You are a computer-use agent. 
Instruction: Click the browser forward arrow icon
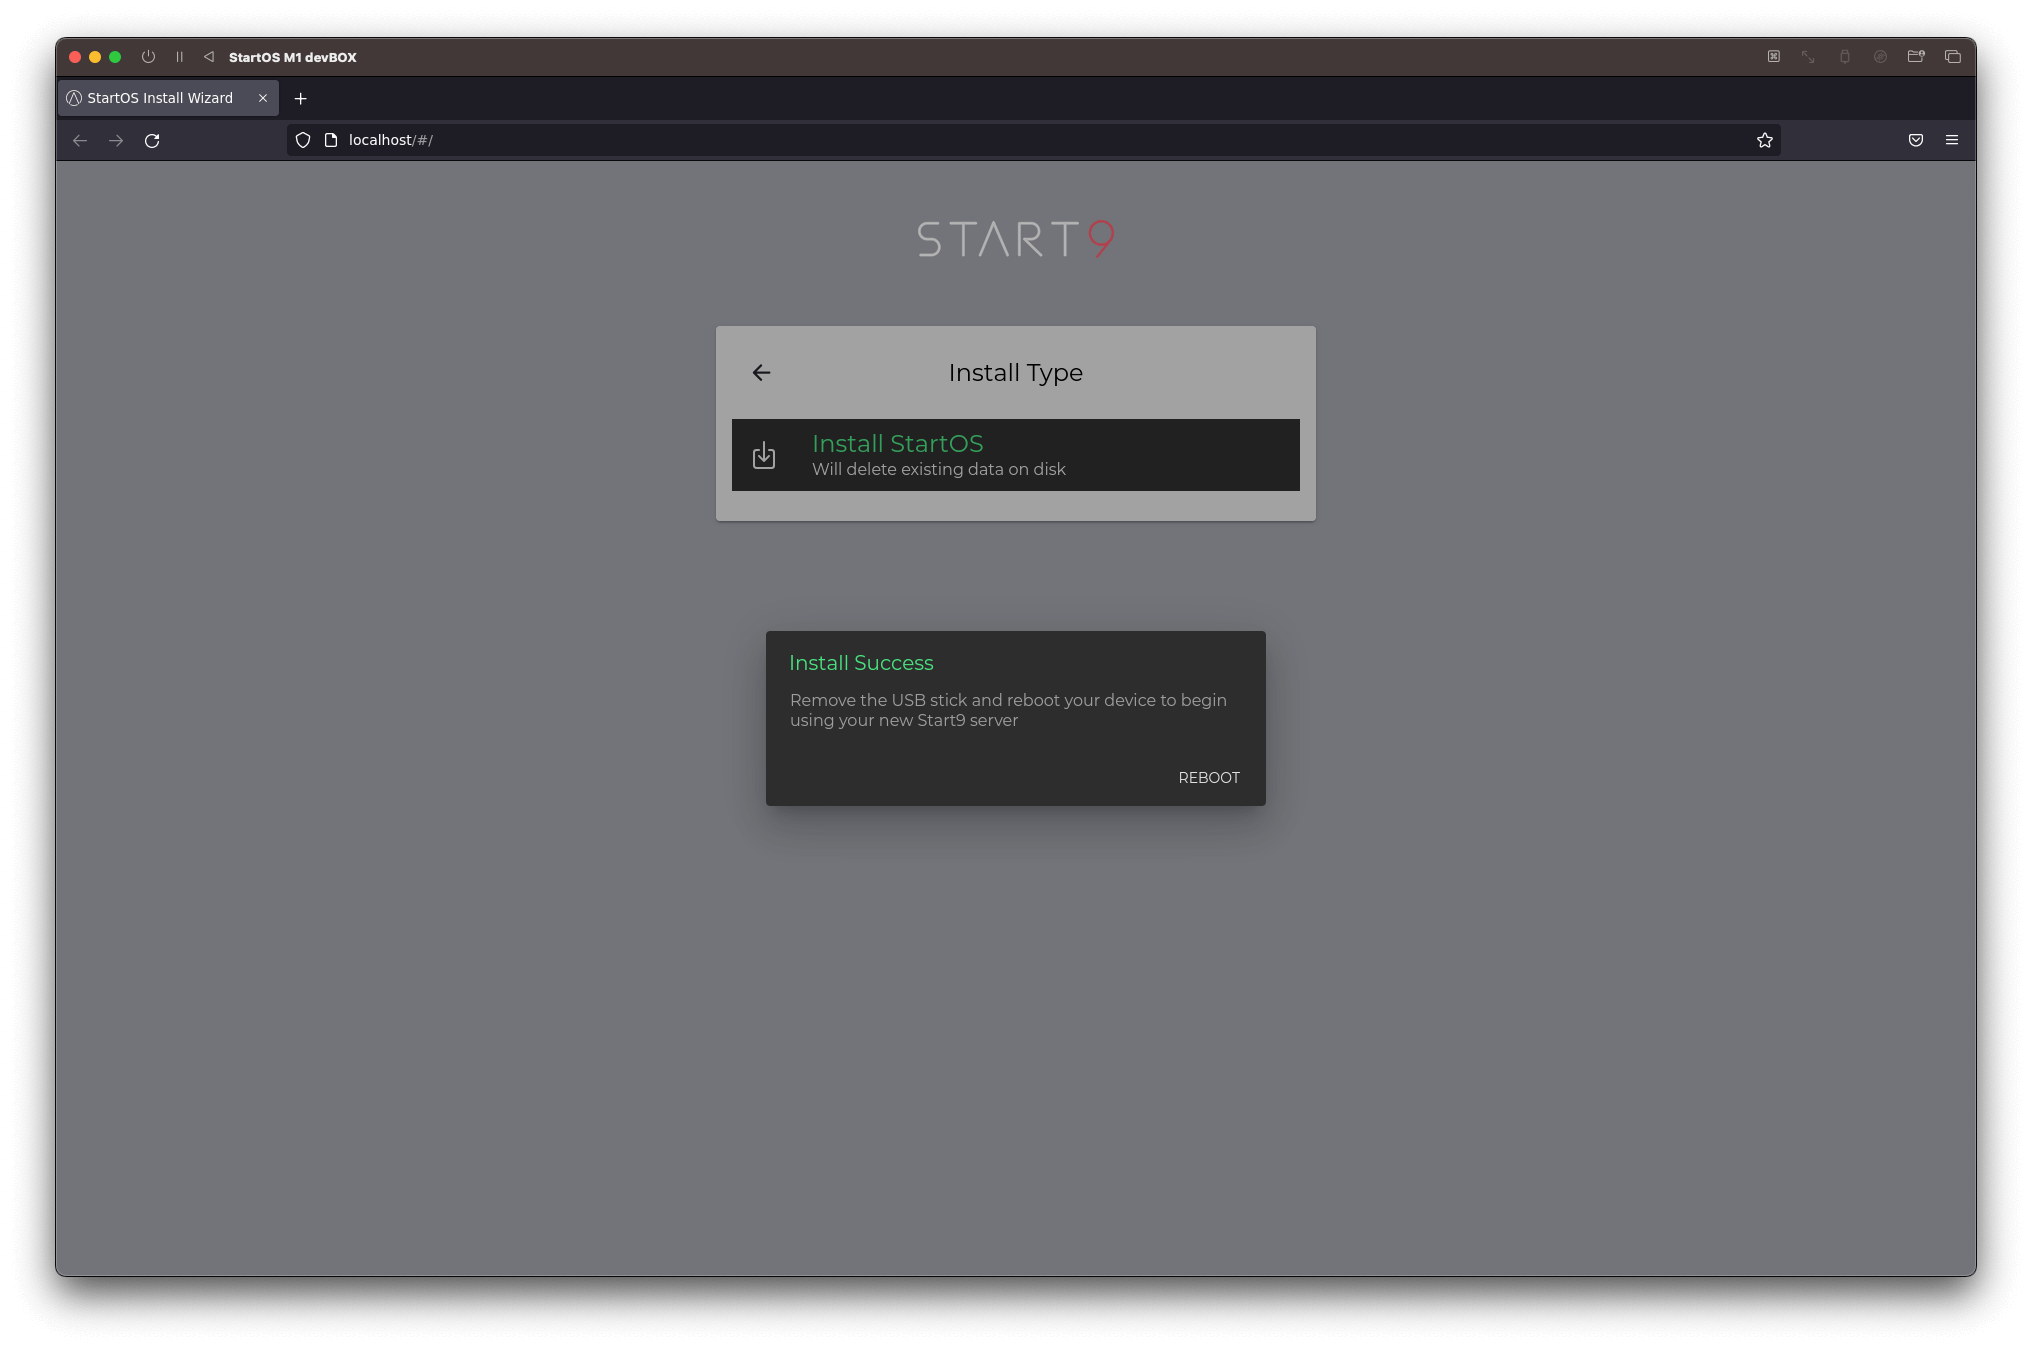[116, 140]
